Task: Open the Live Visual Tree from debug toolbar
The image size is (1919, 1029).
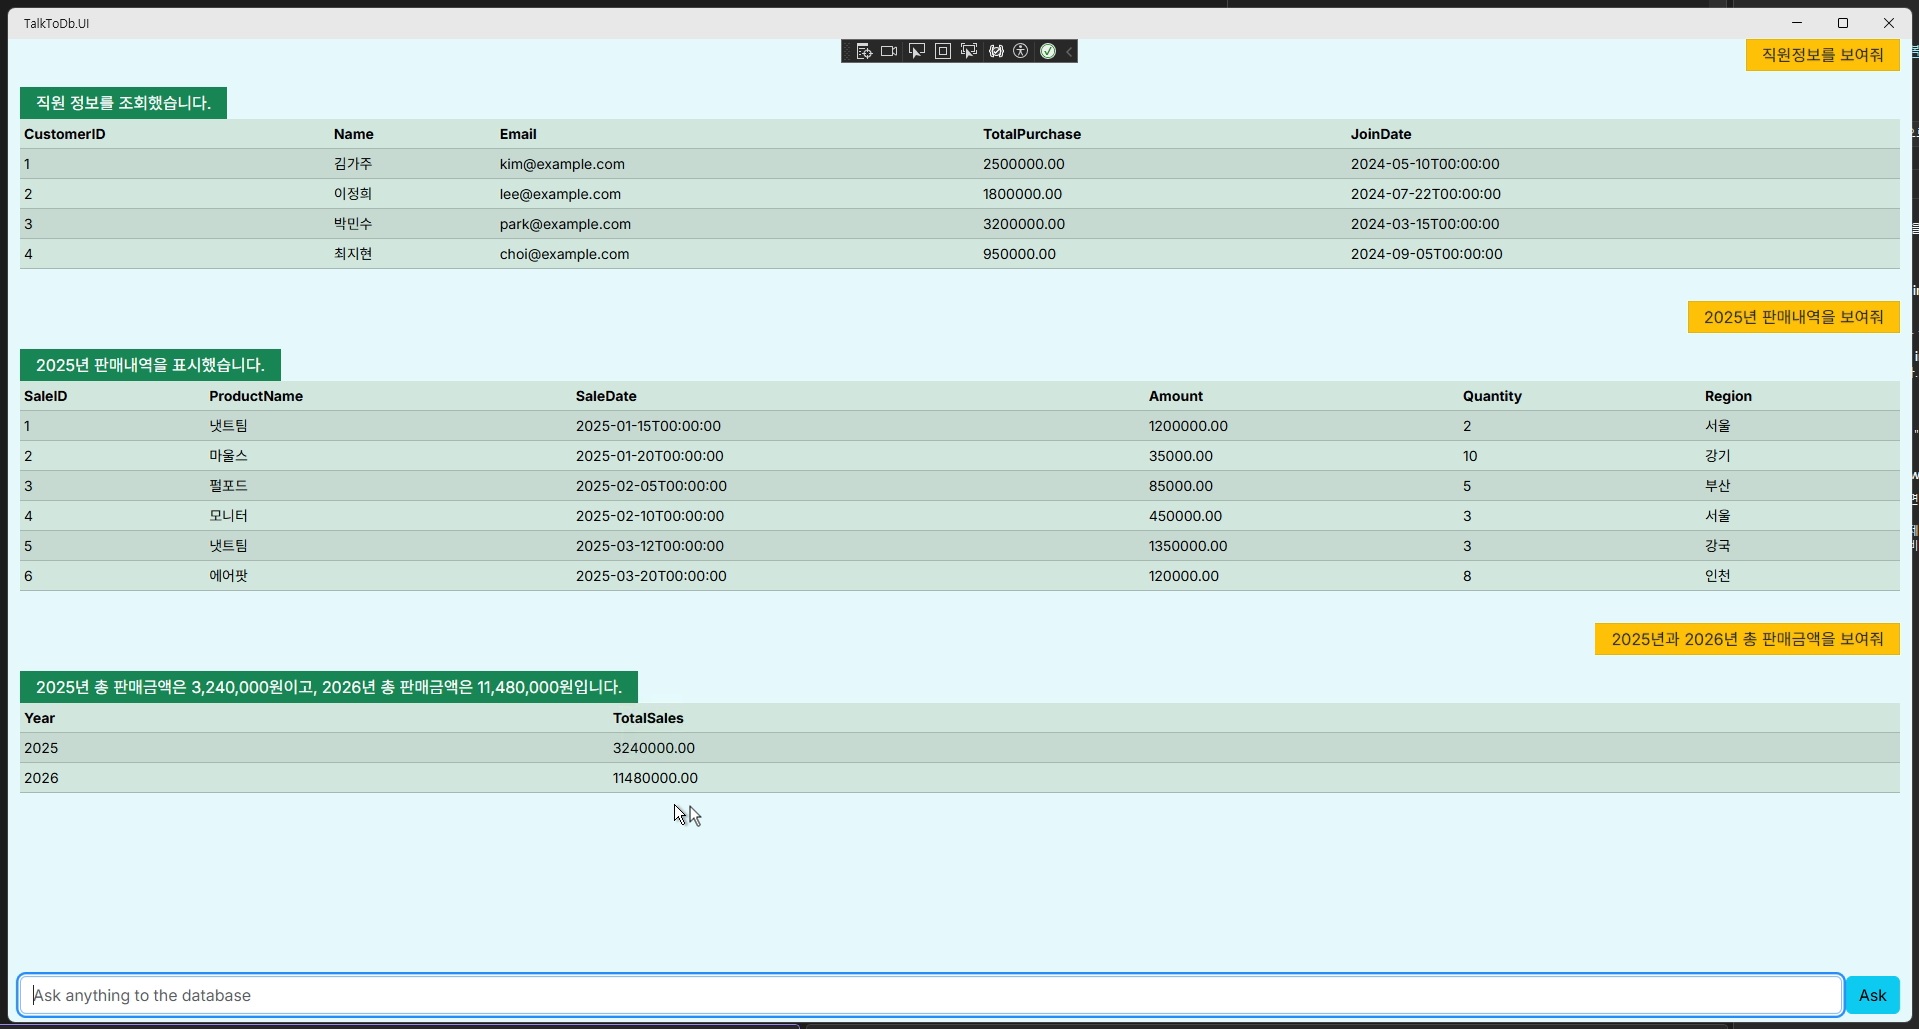Action: (864, 51)
